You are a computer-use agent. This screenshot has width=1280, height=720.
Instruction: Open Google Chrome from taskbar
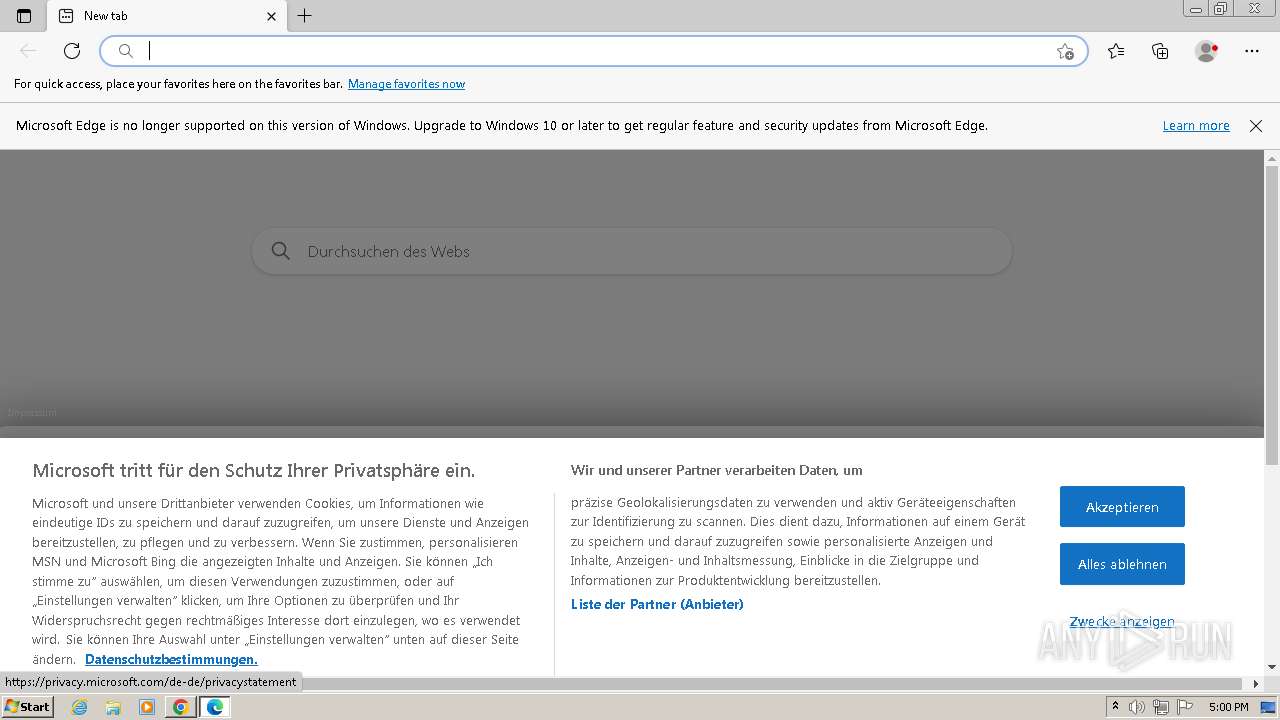180,707
